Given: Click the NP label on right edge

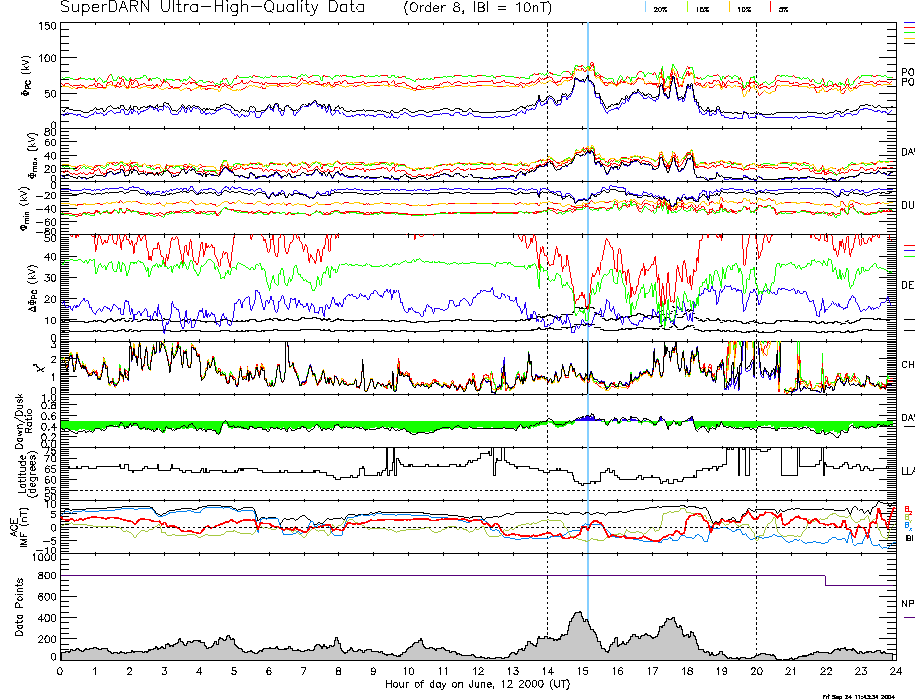Looking at the screenshot, I should coord(906,605).
